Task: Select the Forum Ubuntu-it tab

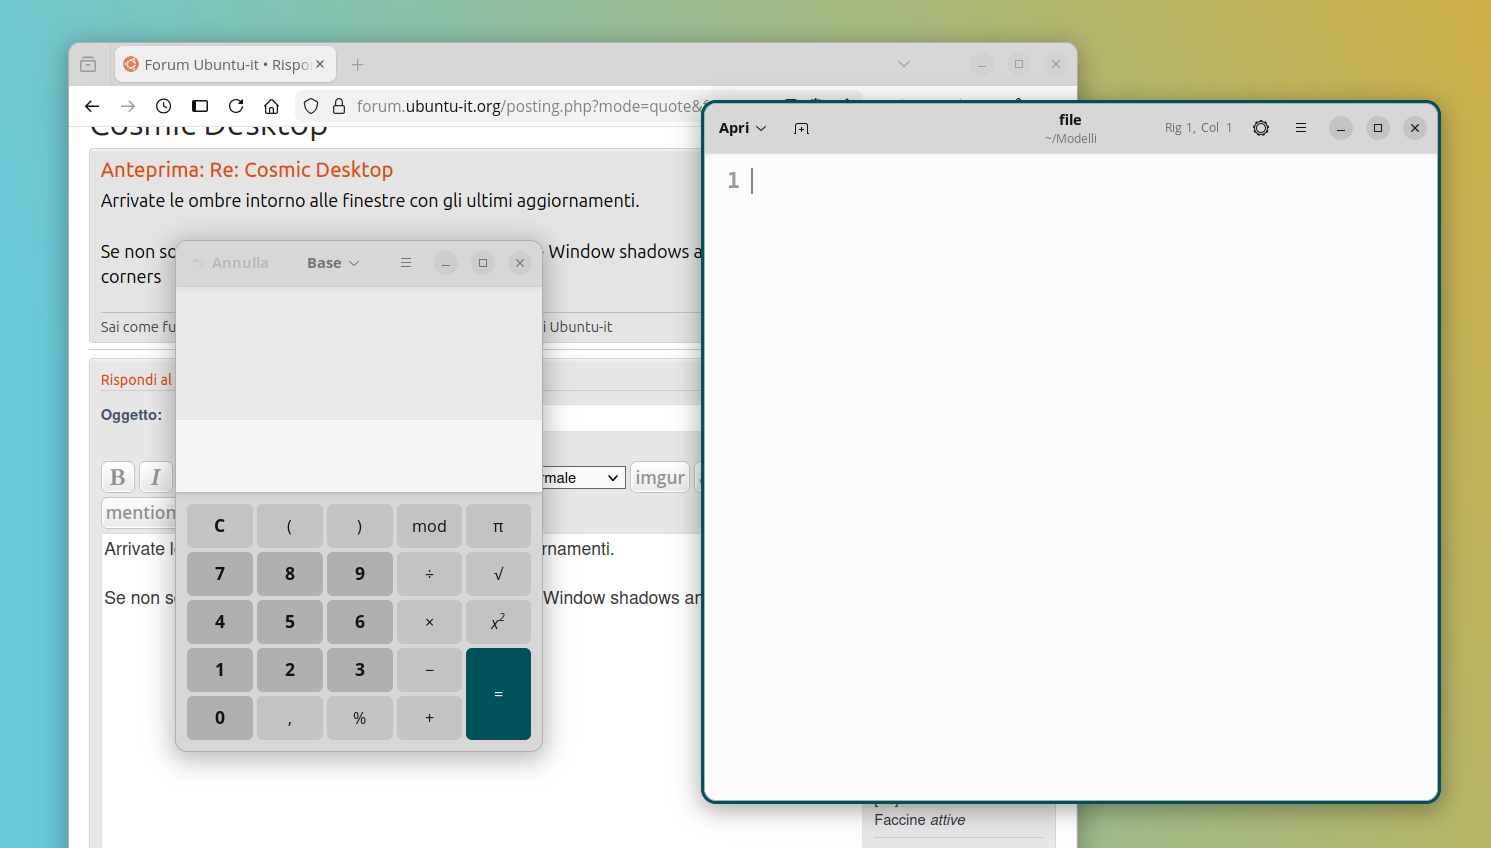Action: 225,64
